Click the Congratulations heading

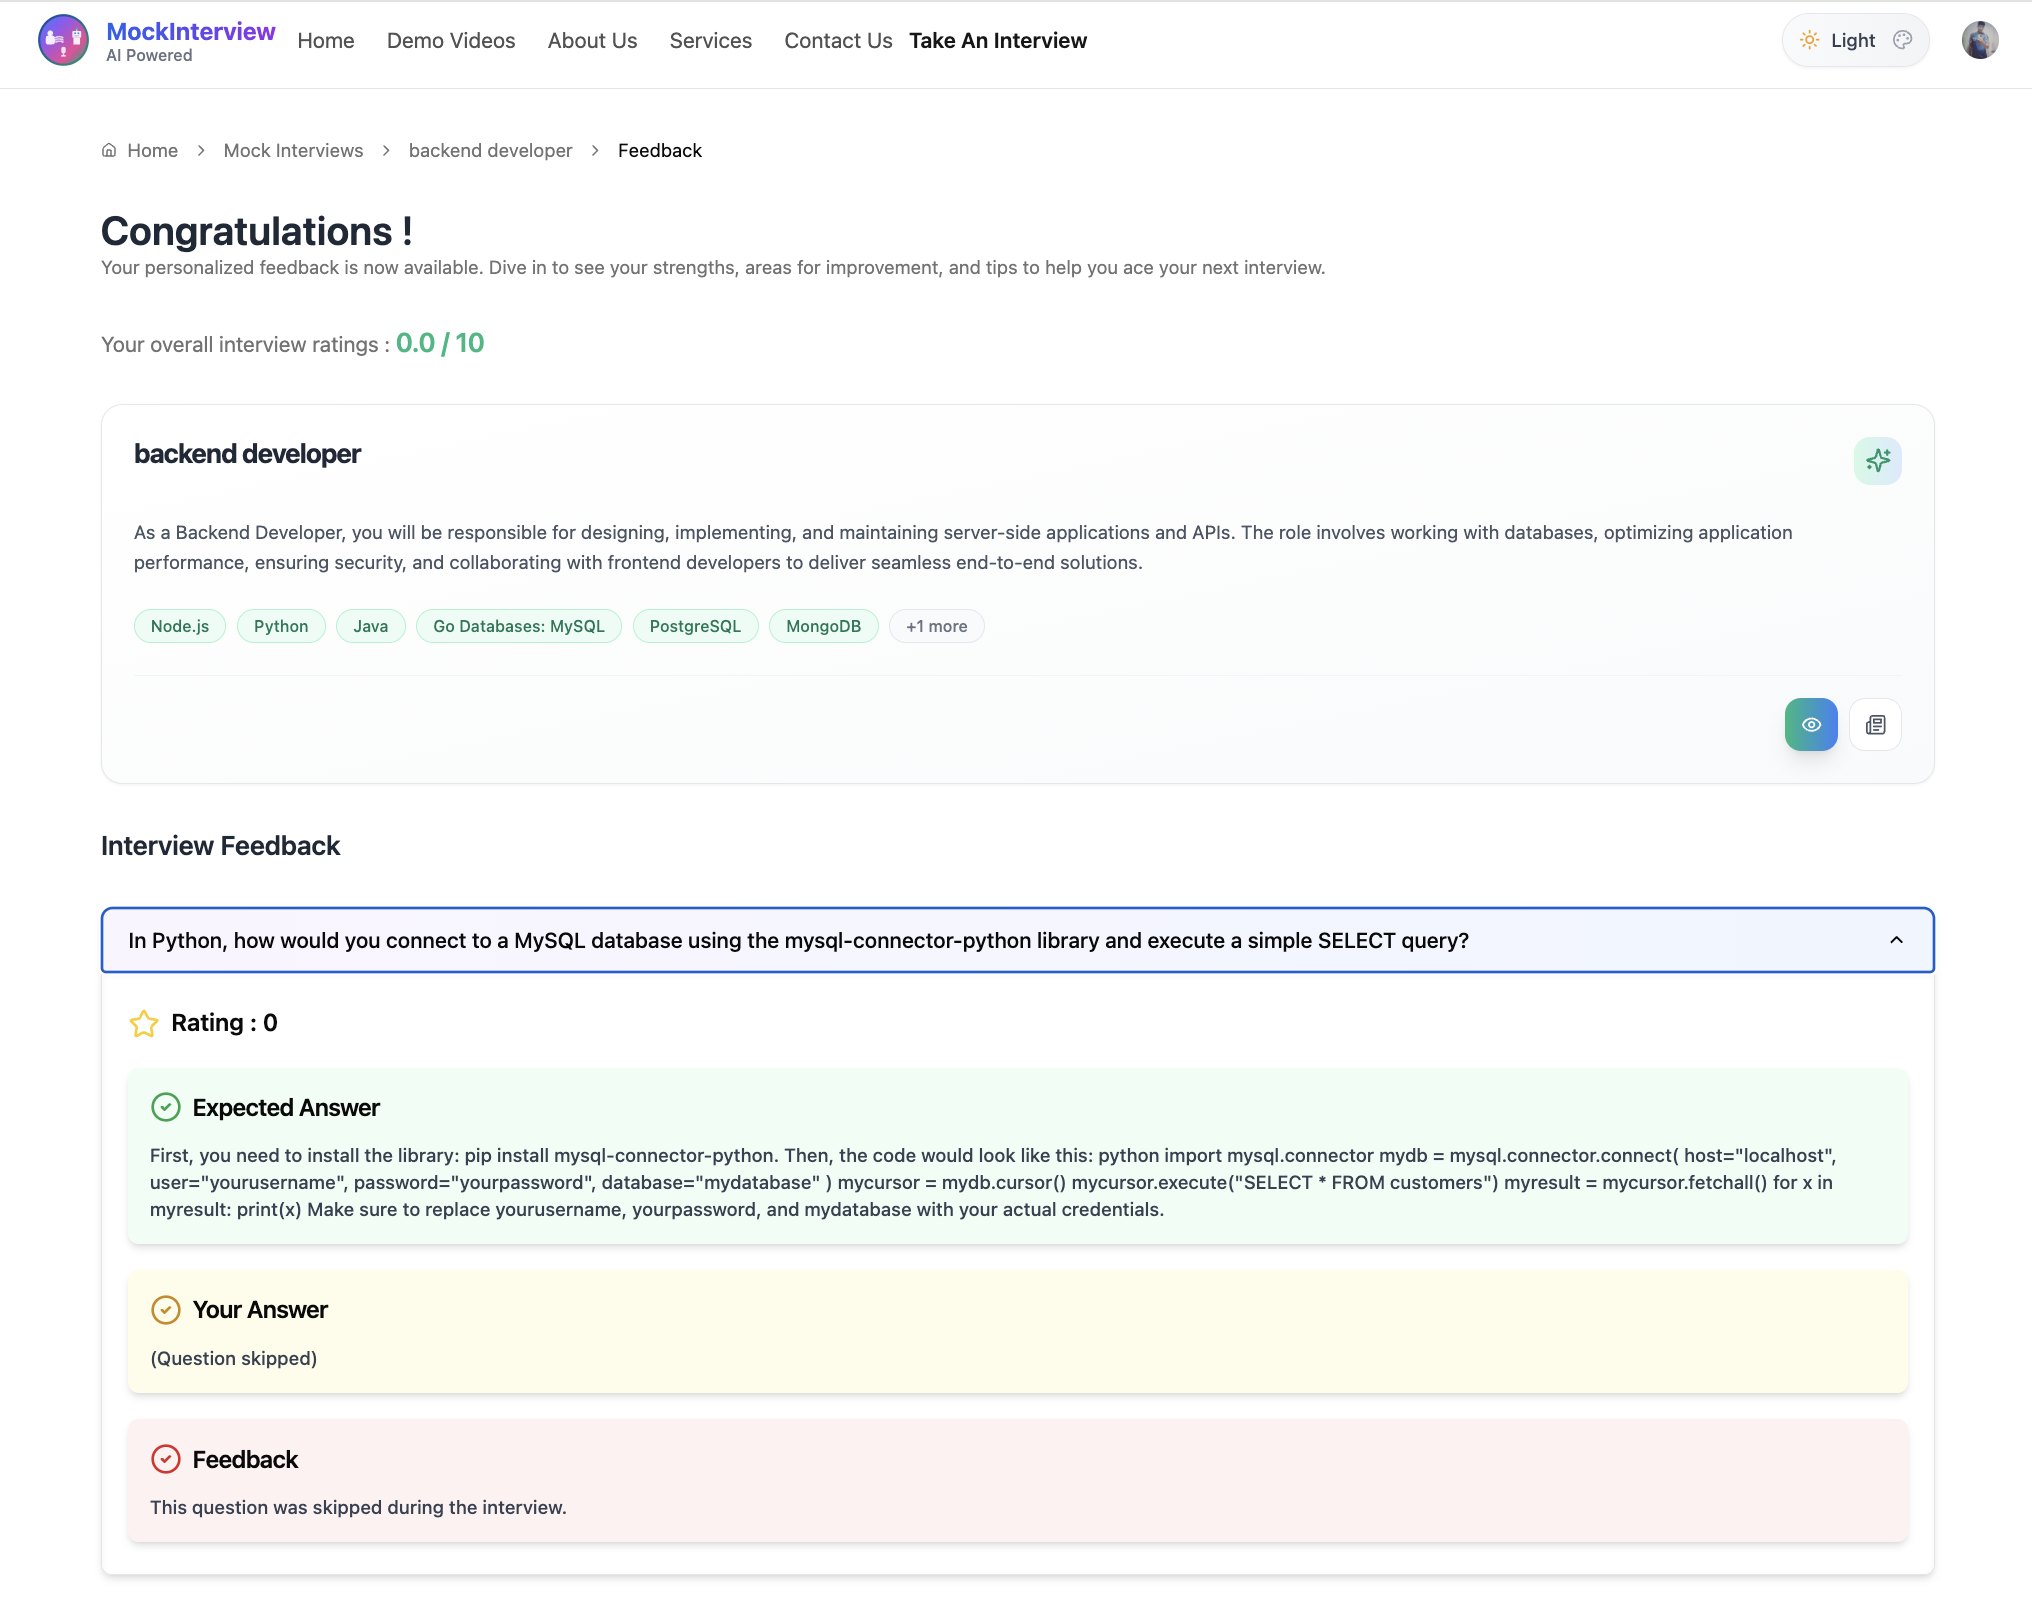coord(257,231)
